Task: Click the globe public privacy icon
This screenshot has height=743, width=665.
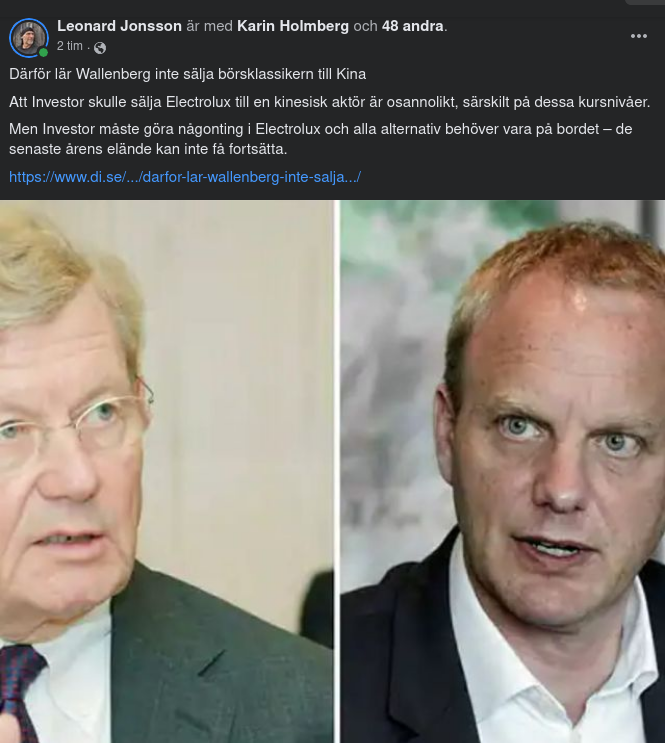Action: click(x=100, y=48)
